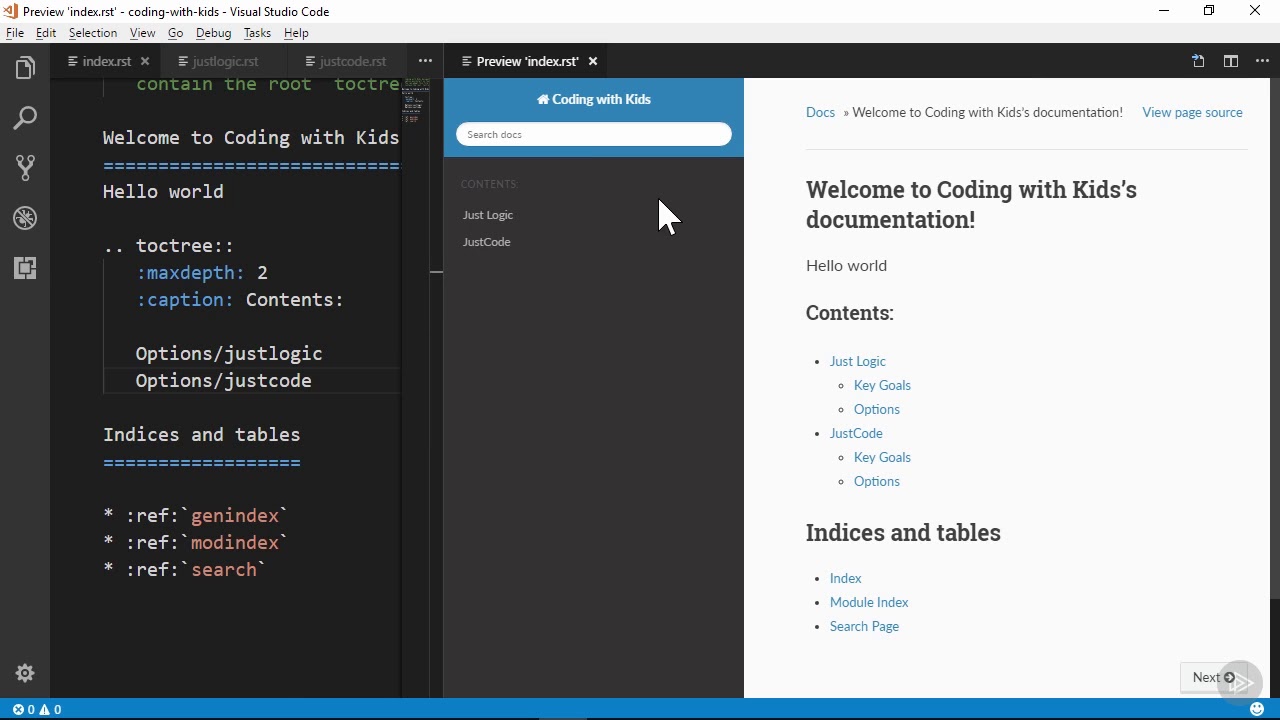Close the index.rst editor tab
The width and height of the screenshot is (1280, 720).
145,61
